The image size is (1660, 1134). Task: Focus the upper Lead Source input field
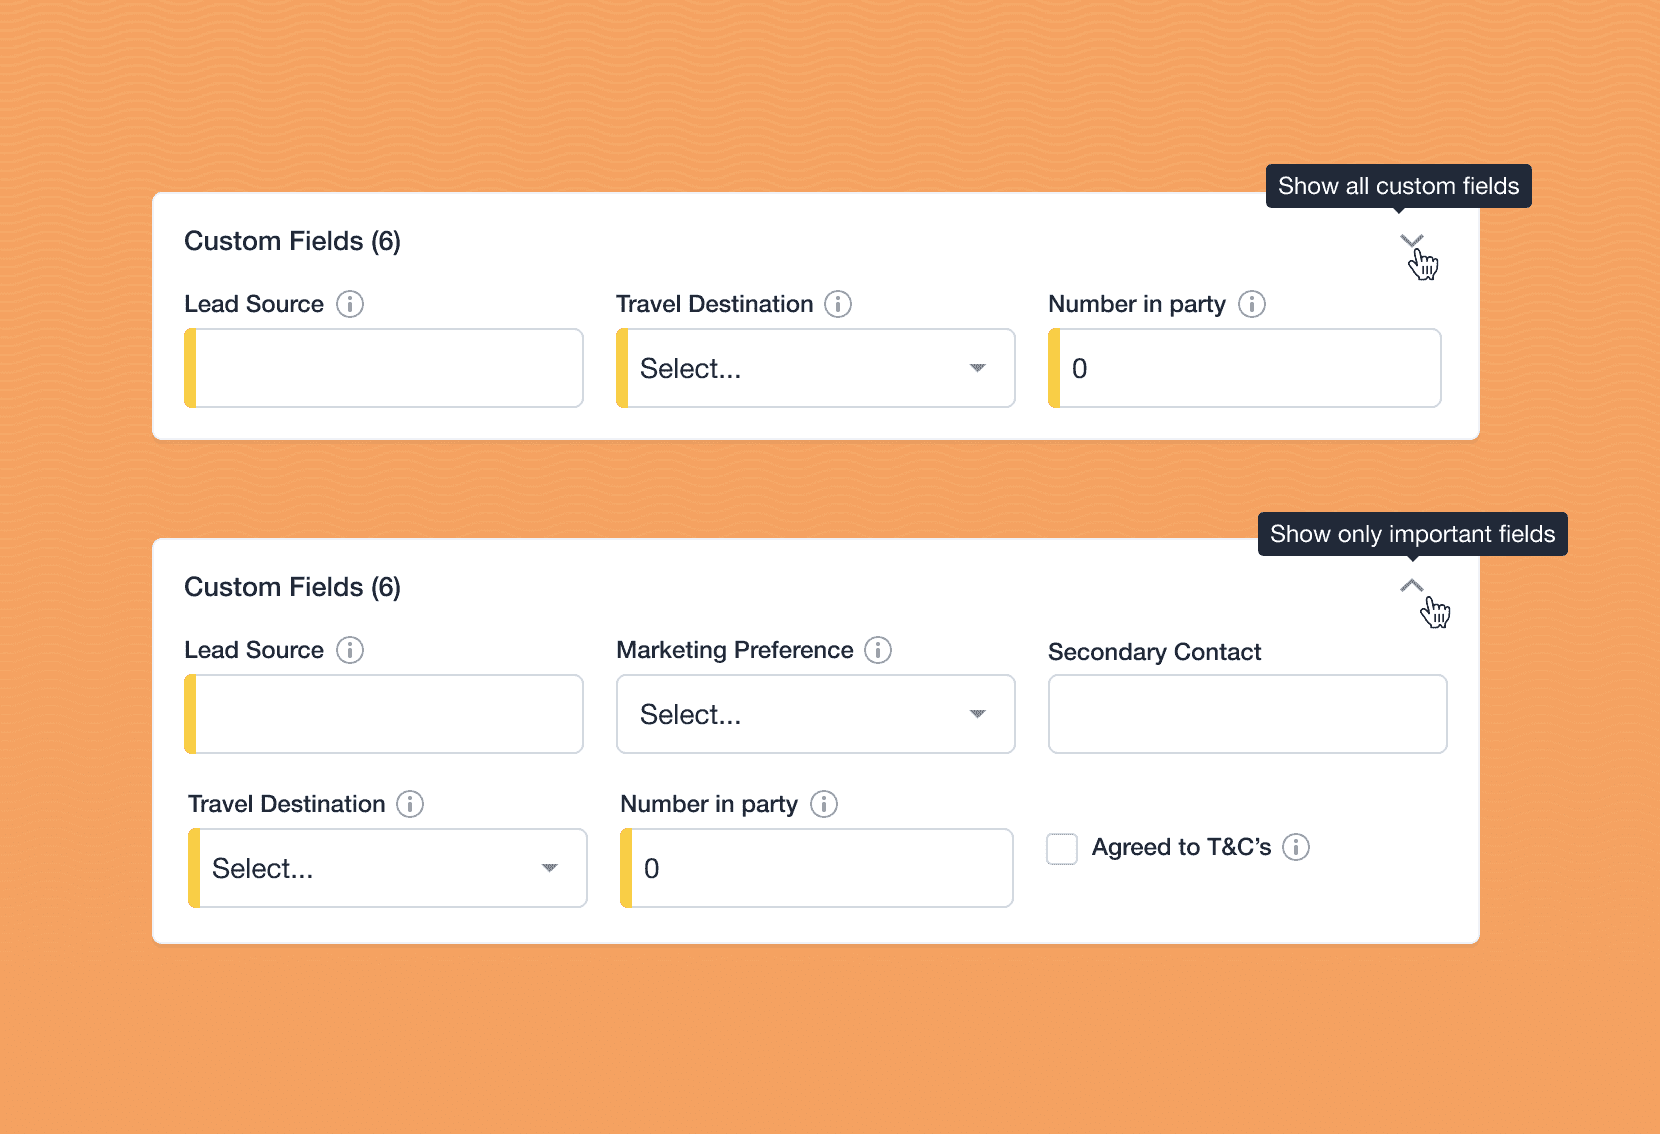tap(384, 368)
